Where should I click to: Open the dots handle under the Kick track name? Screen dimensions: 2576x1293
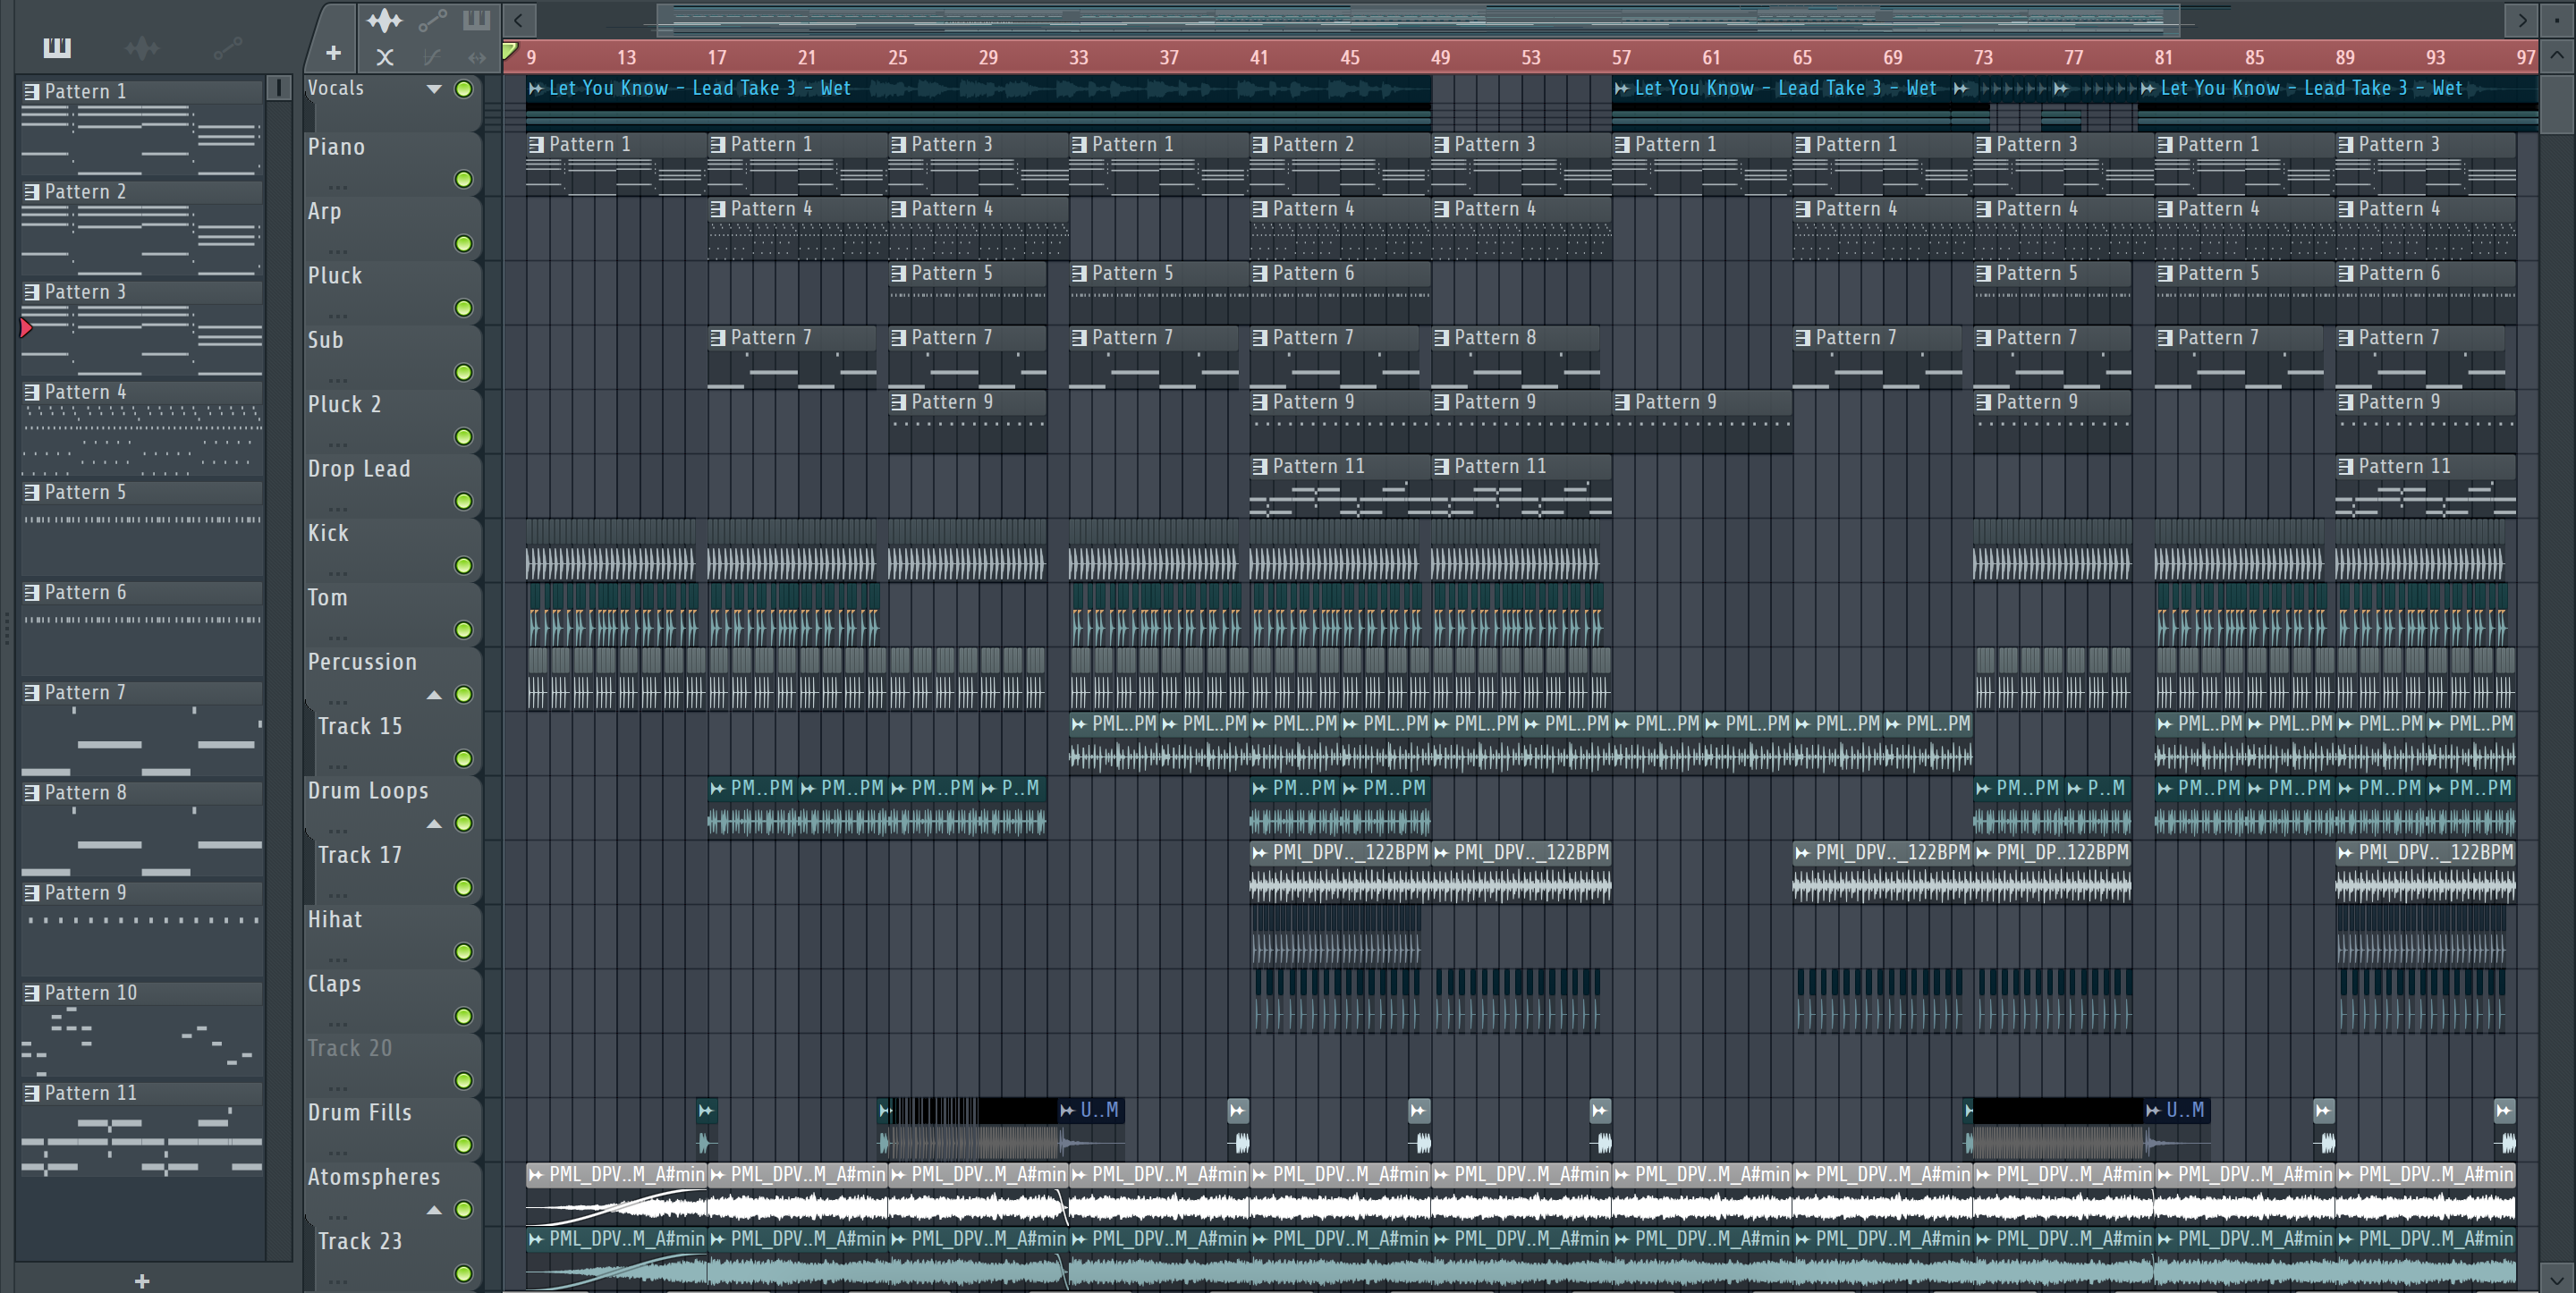pos(338,574)
